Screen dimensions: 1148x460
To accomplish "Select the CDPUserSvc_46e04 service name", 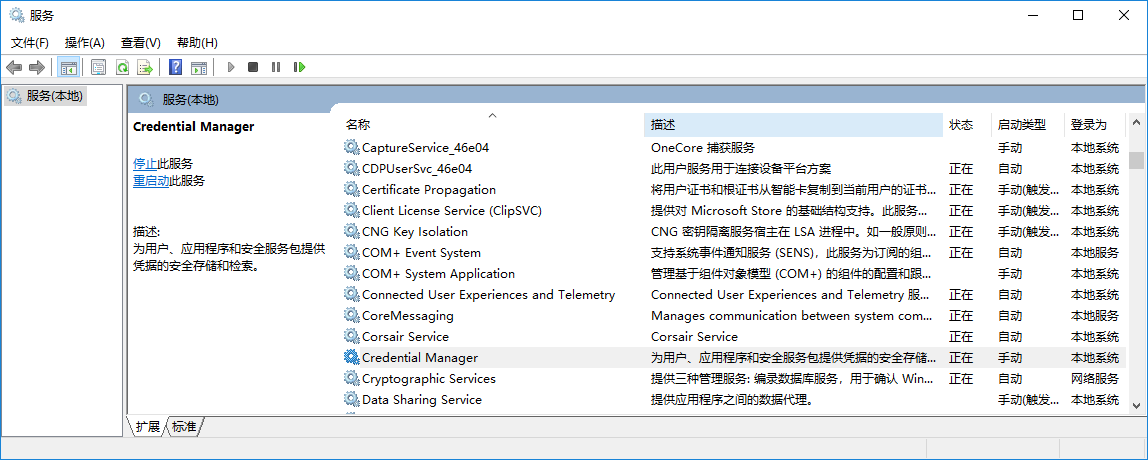I will (417, 168).
